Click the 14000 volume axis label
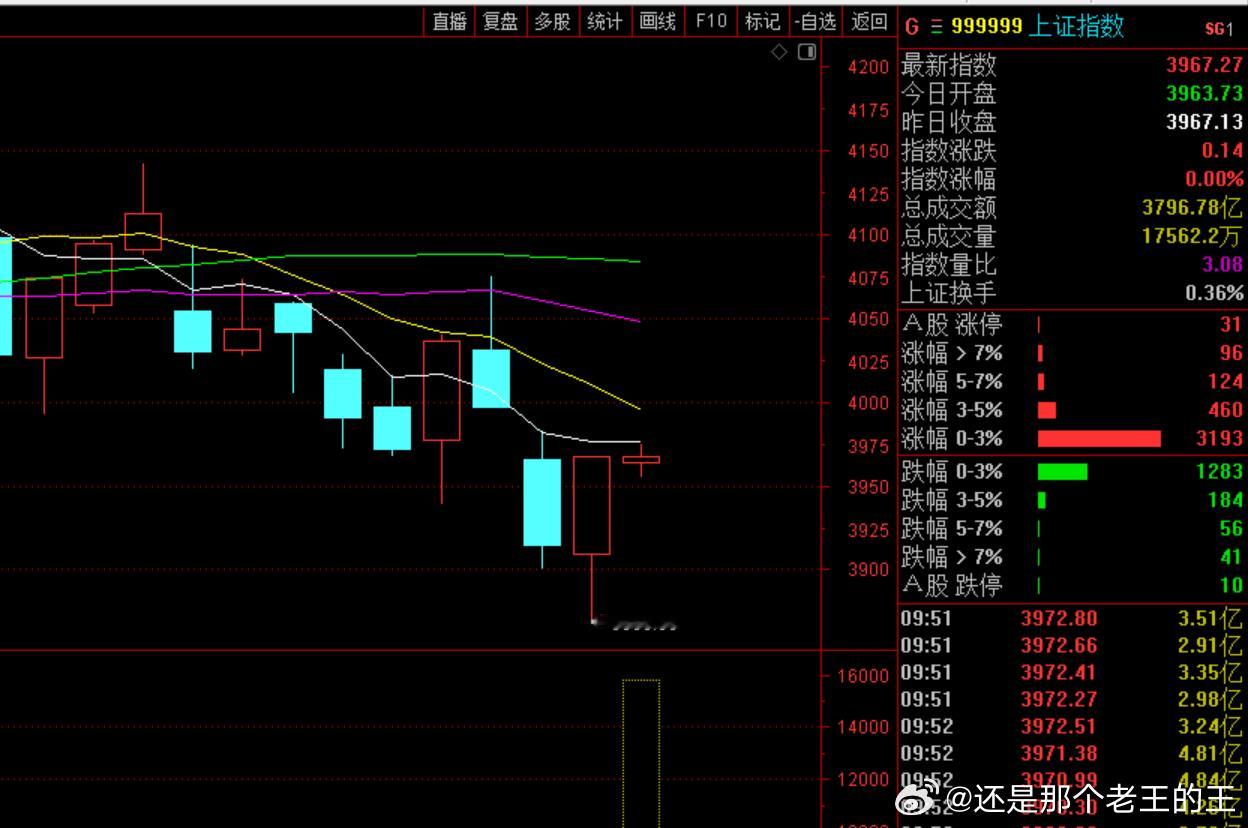This screenshot has width=1248, height=828. pyautogui.click(x=863, y=727)
